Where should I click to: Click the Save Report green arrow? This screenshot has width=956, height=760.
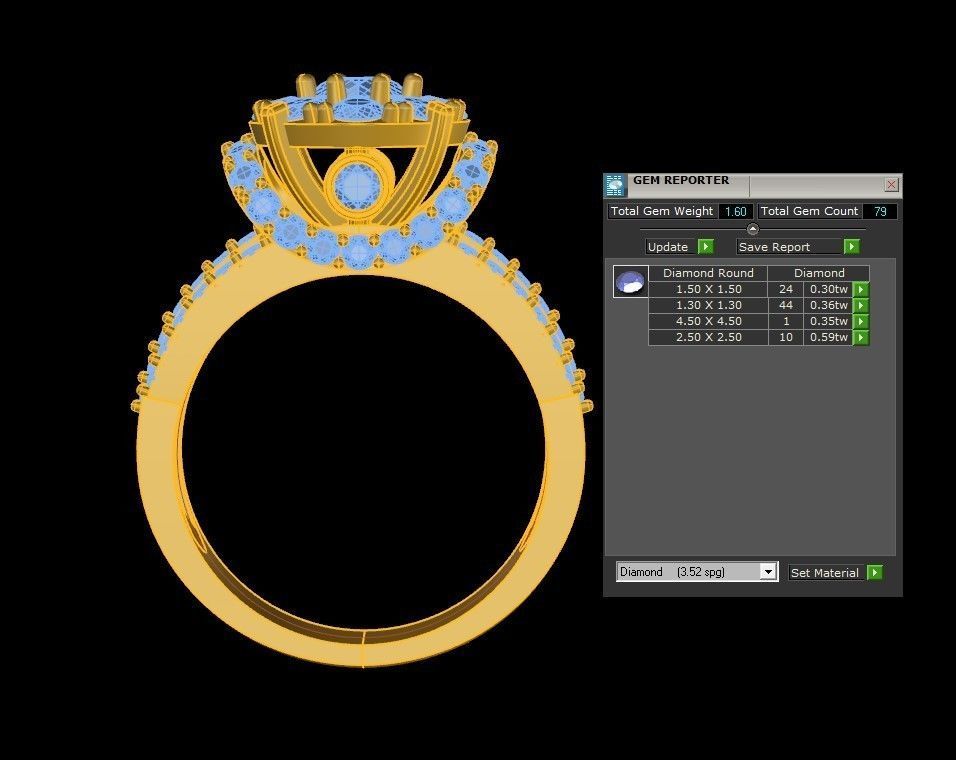coord(851,246)
